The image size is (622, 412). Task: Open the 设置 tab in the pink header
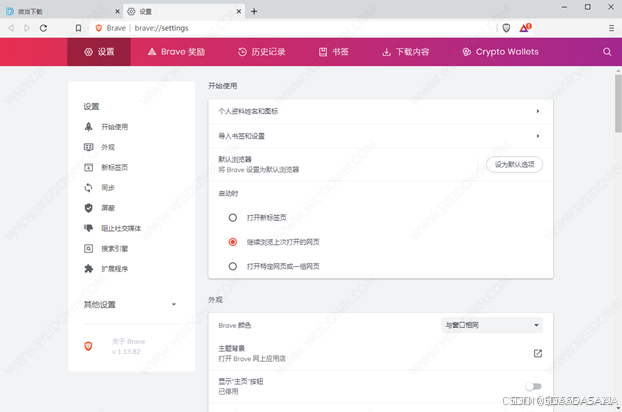coord(99,52)
